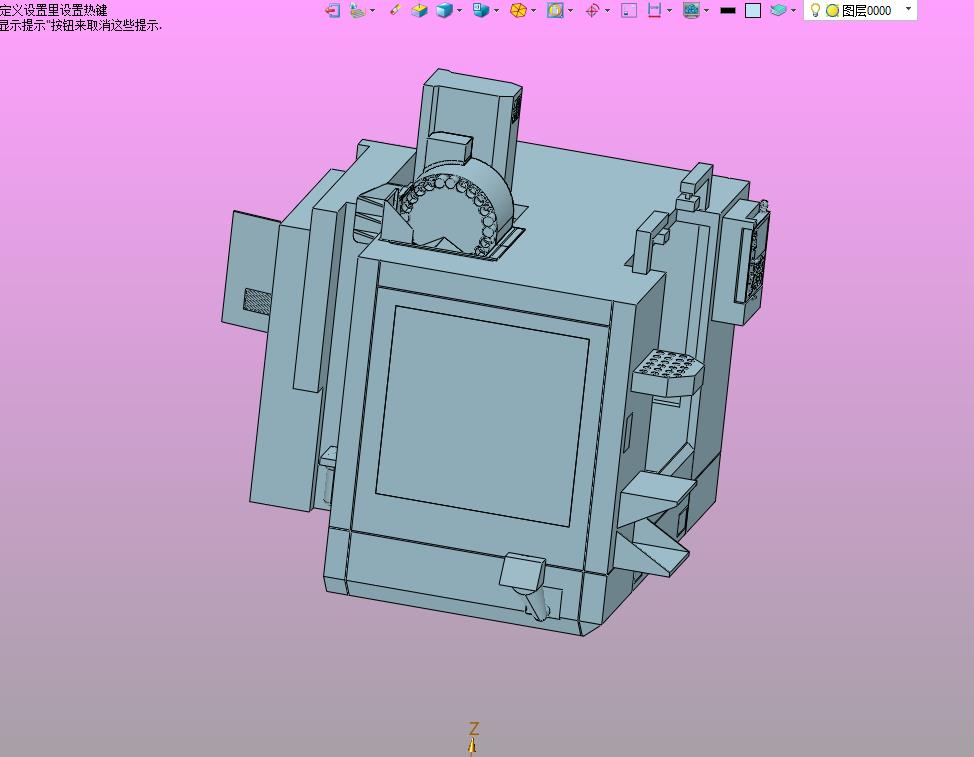Click the exit arrow icon in toolbar

332,11
